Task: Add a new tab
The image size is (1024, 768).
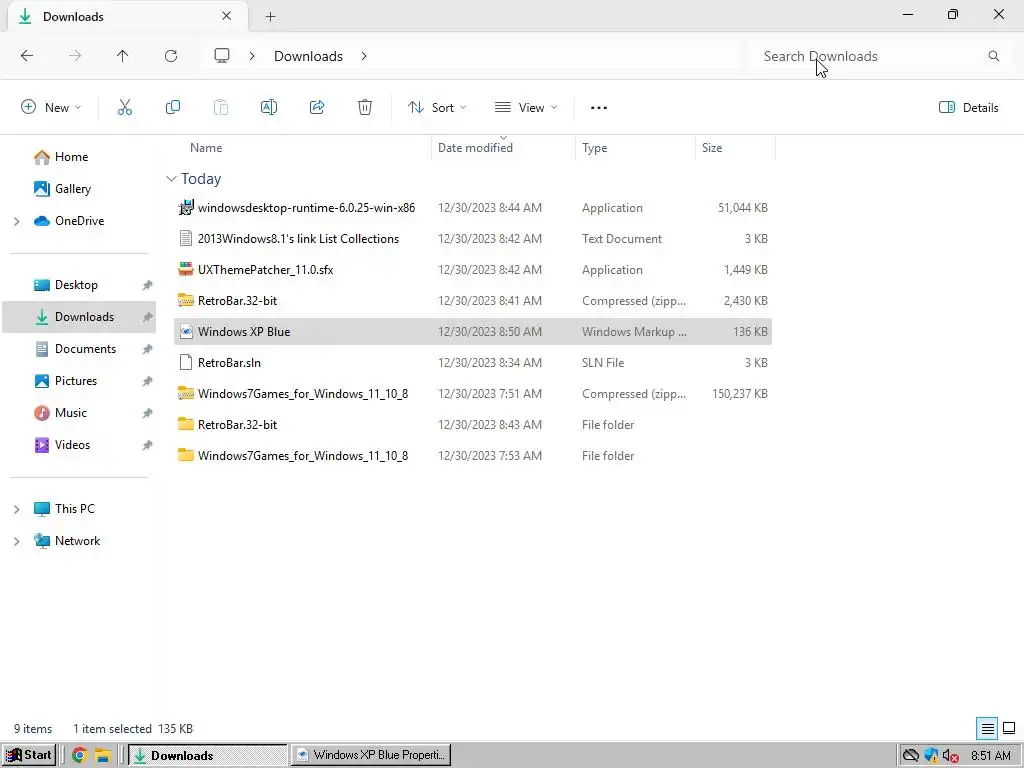Action: point(270,17)
